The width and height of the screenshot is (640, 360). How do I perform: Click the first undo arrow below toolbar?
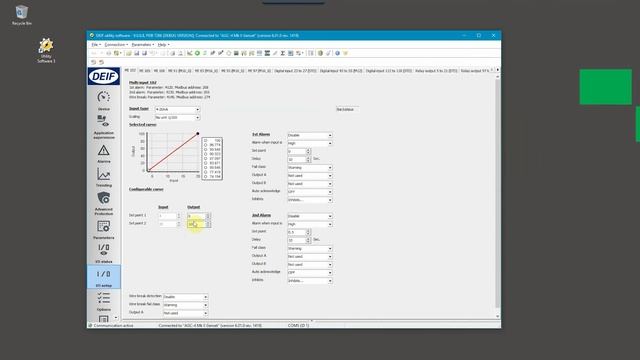pos(93,62)
